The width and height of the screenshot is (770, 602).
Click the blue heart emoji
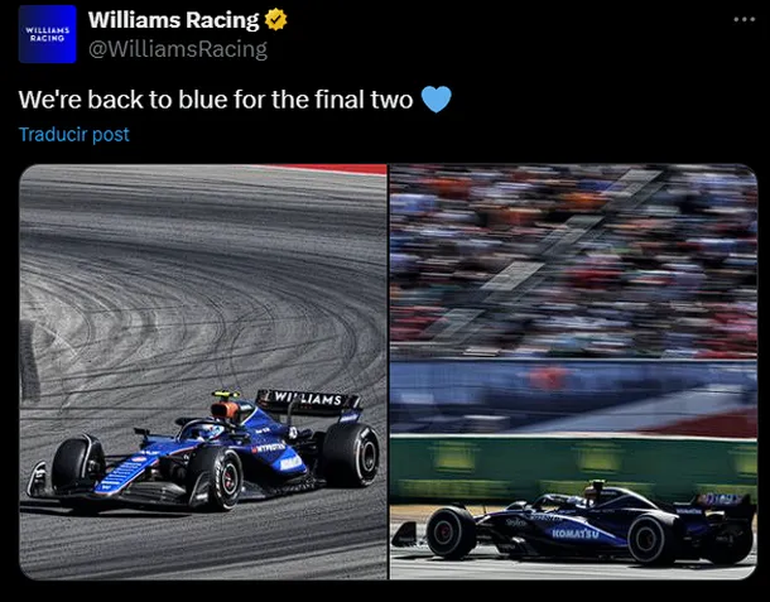(x=436, y=99)
